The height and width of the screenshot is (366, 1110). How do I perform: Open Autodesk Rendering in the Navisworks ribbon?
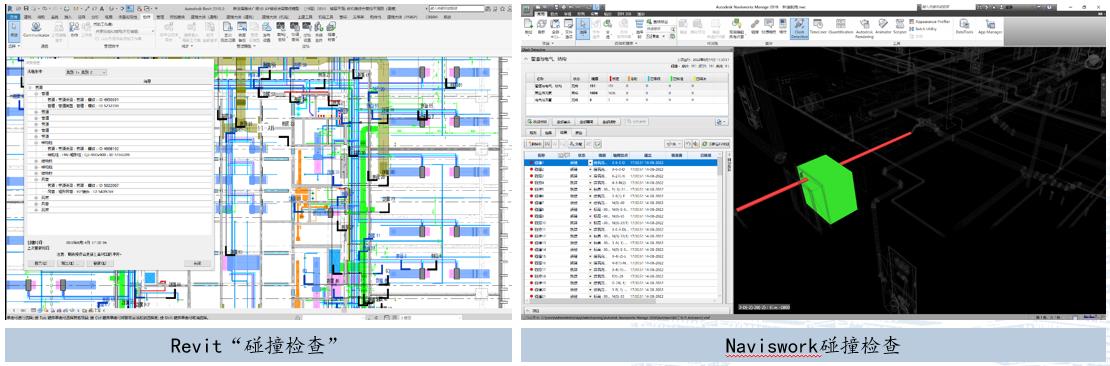pos(864,29)
